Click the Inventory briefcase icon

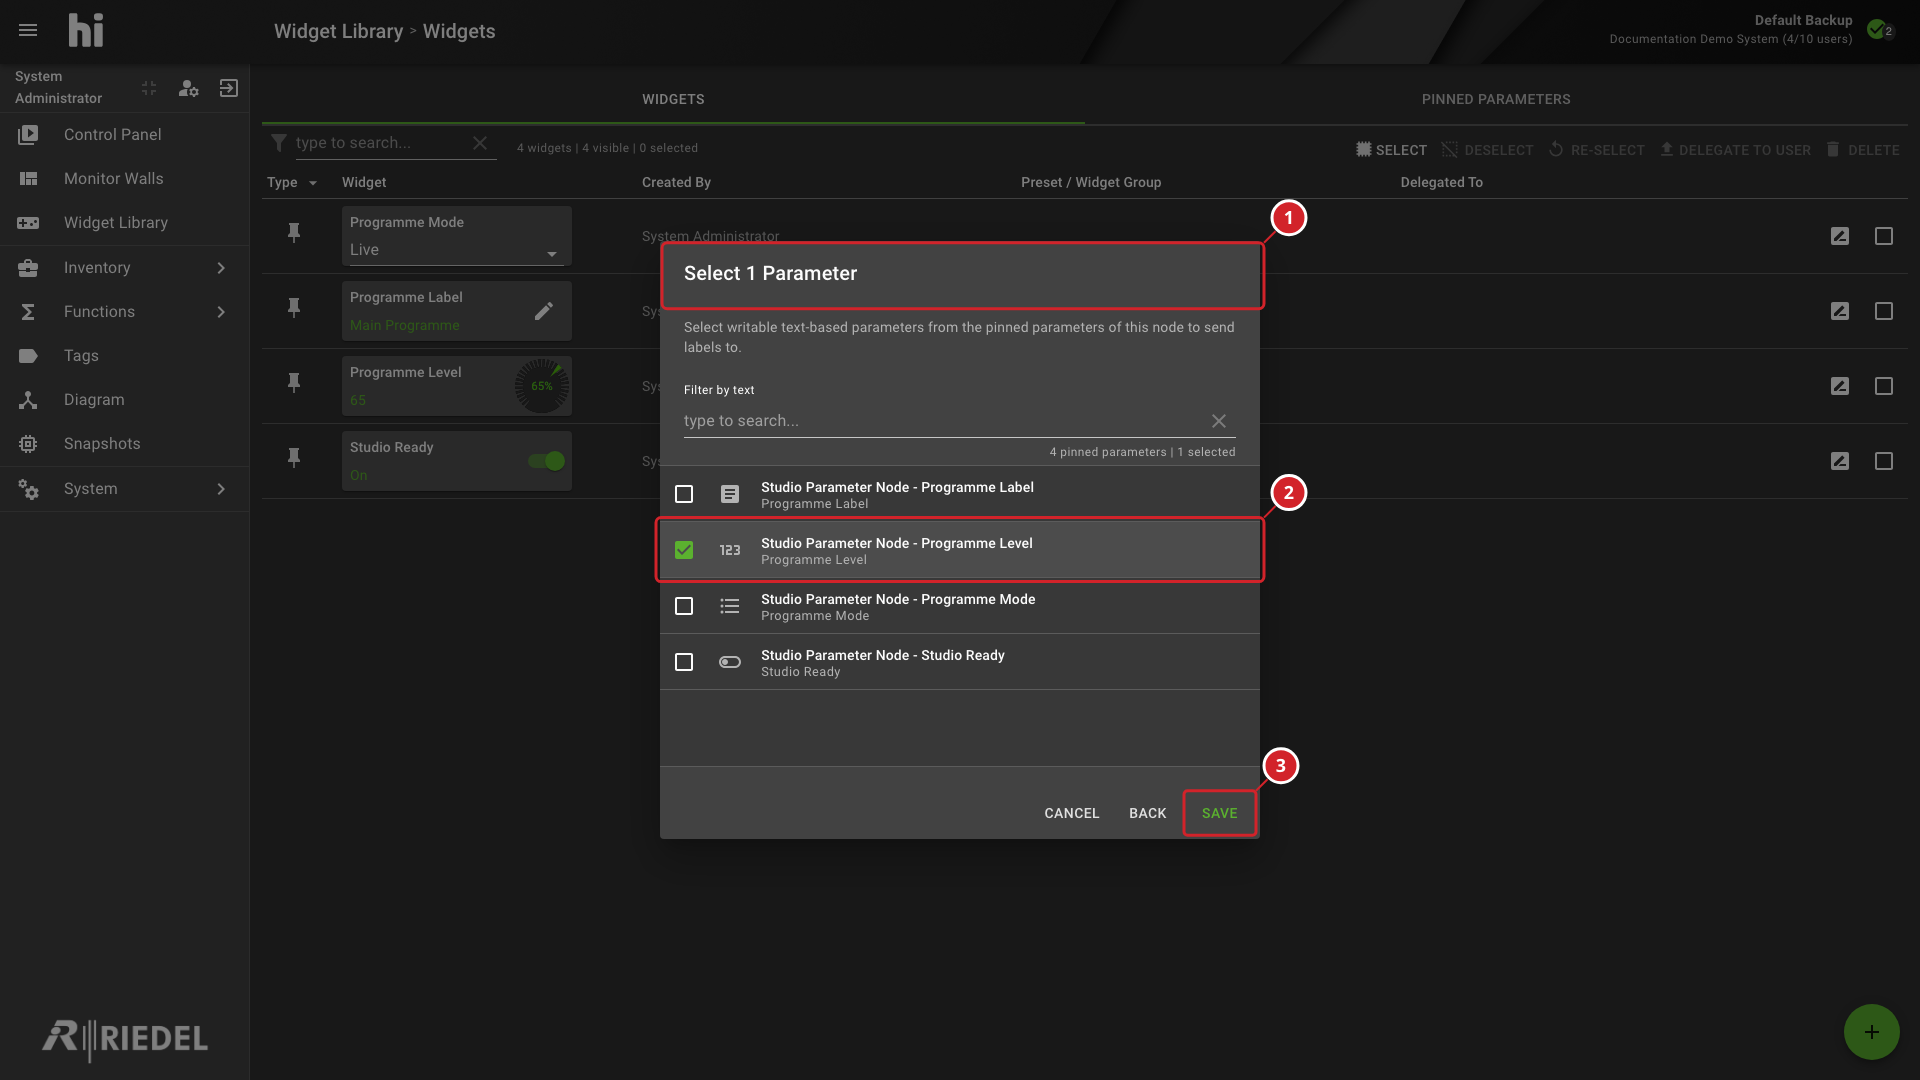coord(28,268)
